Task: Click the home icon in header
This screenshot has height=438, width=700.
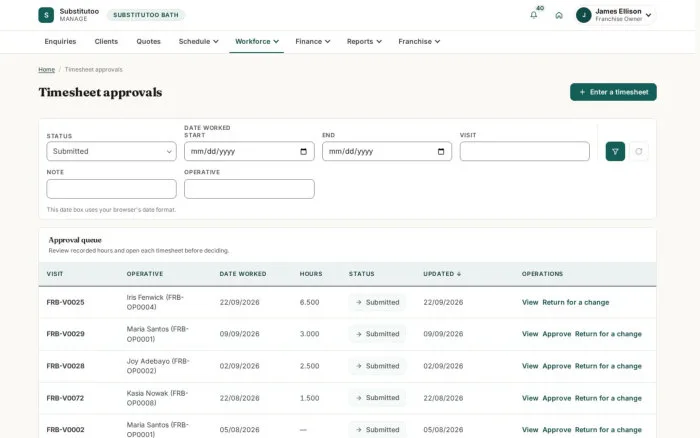Action: 559,15
